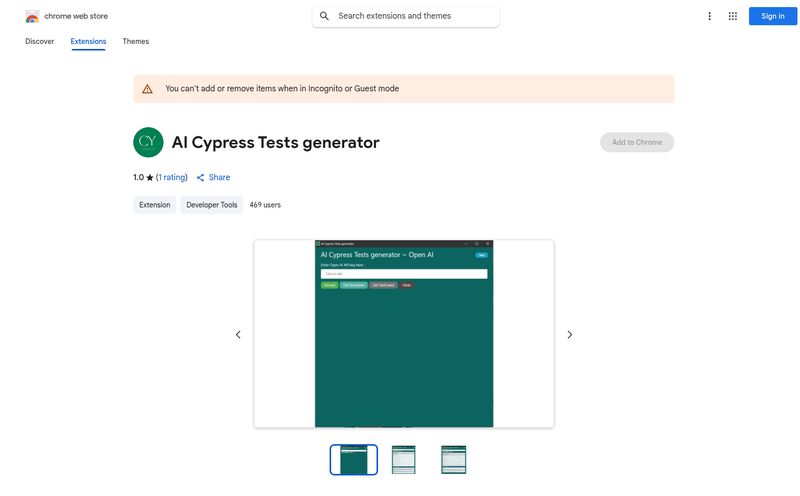
Task: Click the share icon beside Share
Action: point(201,178)
